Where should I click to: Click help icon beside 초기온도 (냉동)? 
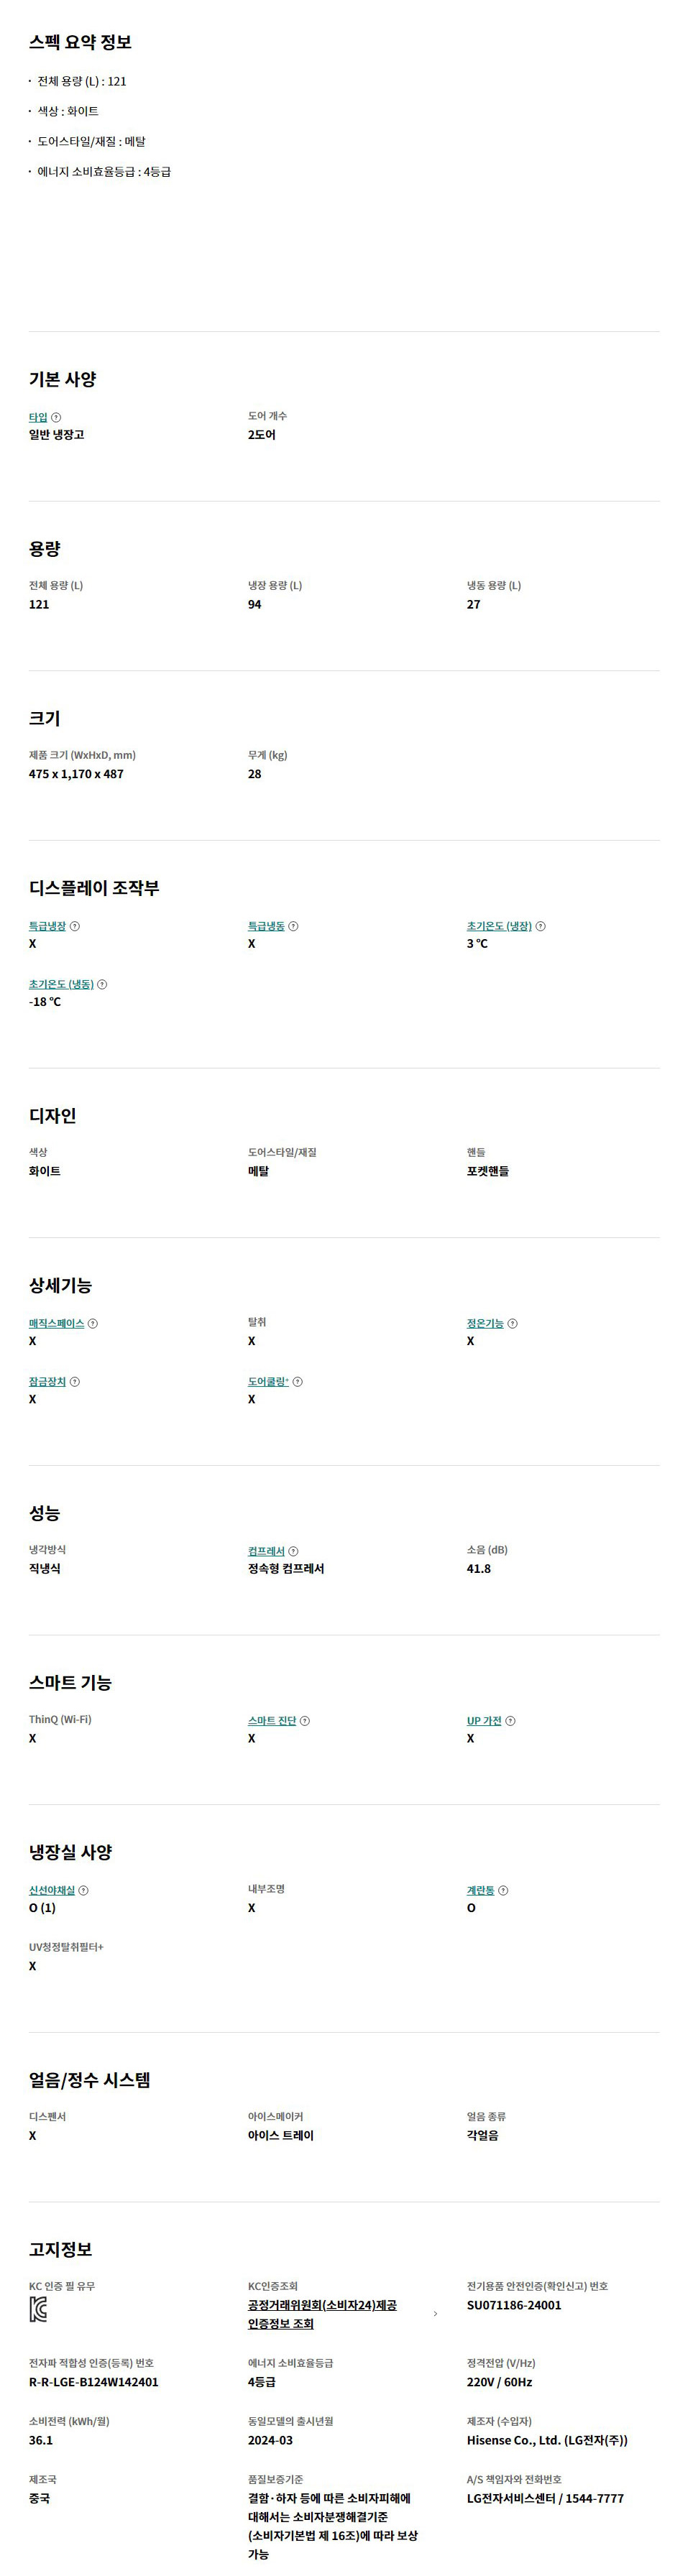(x=102, y=984)
